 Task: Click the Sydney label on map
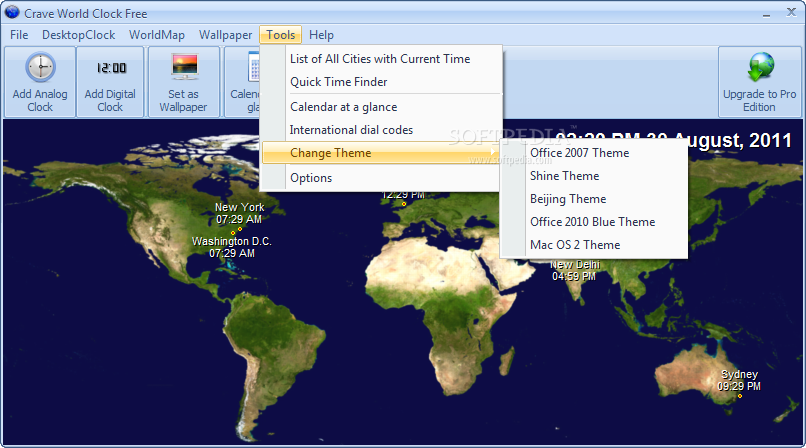(739, 375)
